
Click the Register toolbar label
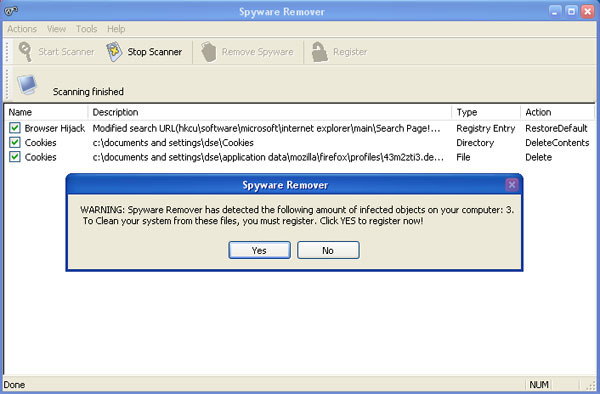point(350,52)
